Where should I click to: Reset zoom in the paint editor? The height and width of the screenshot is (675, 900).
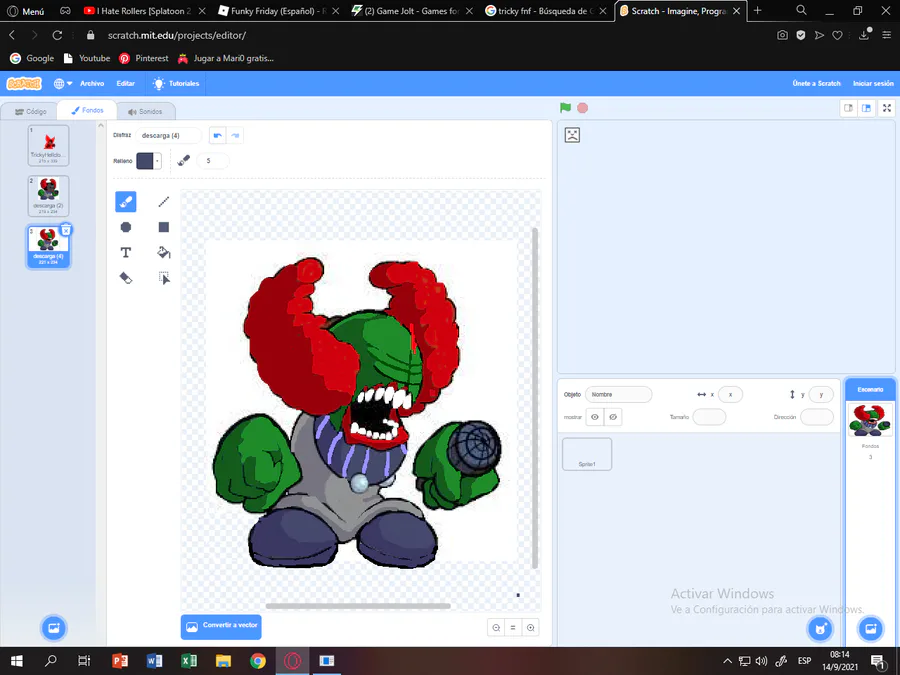[513, 627]
